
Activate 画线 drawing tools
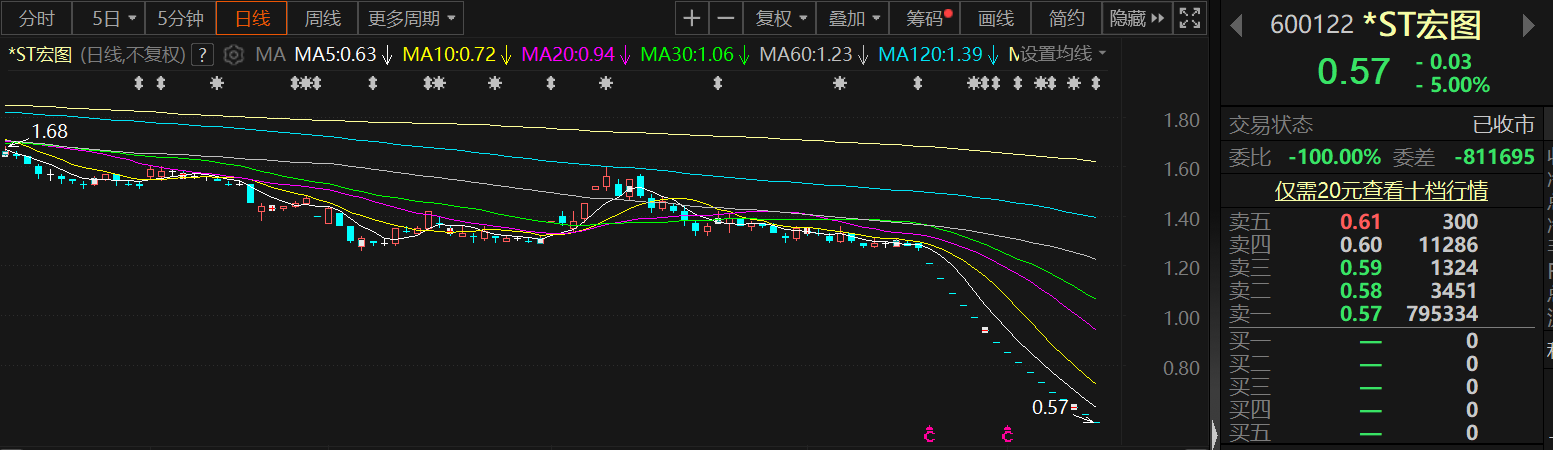[996, 18]
